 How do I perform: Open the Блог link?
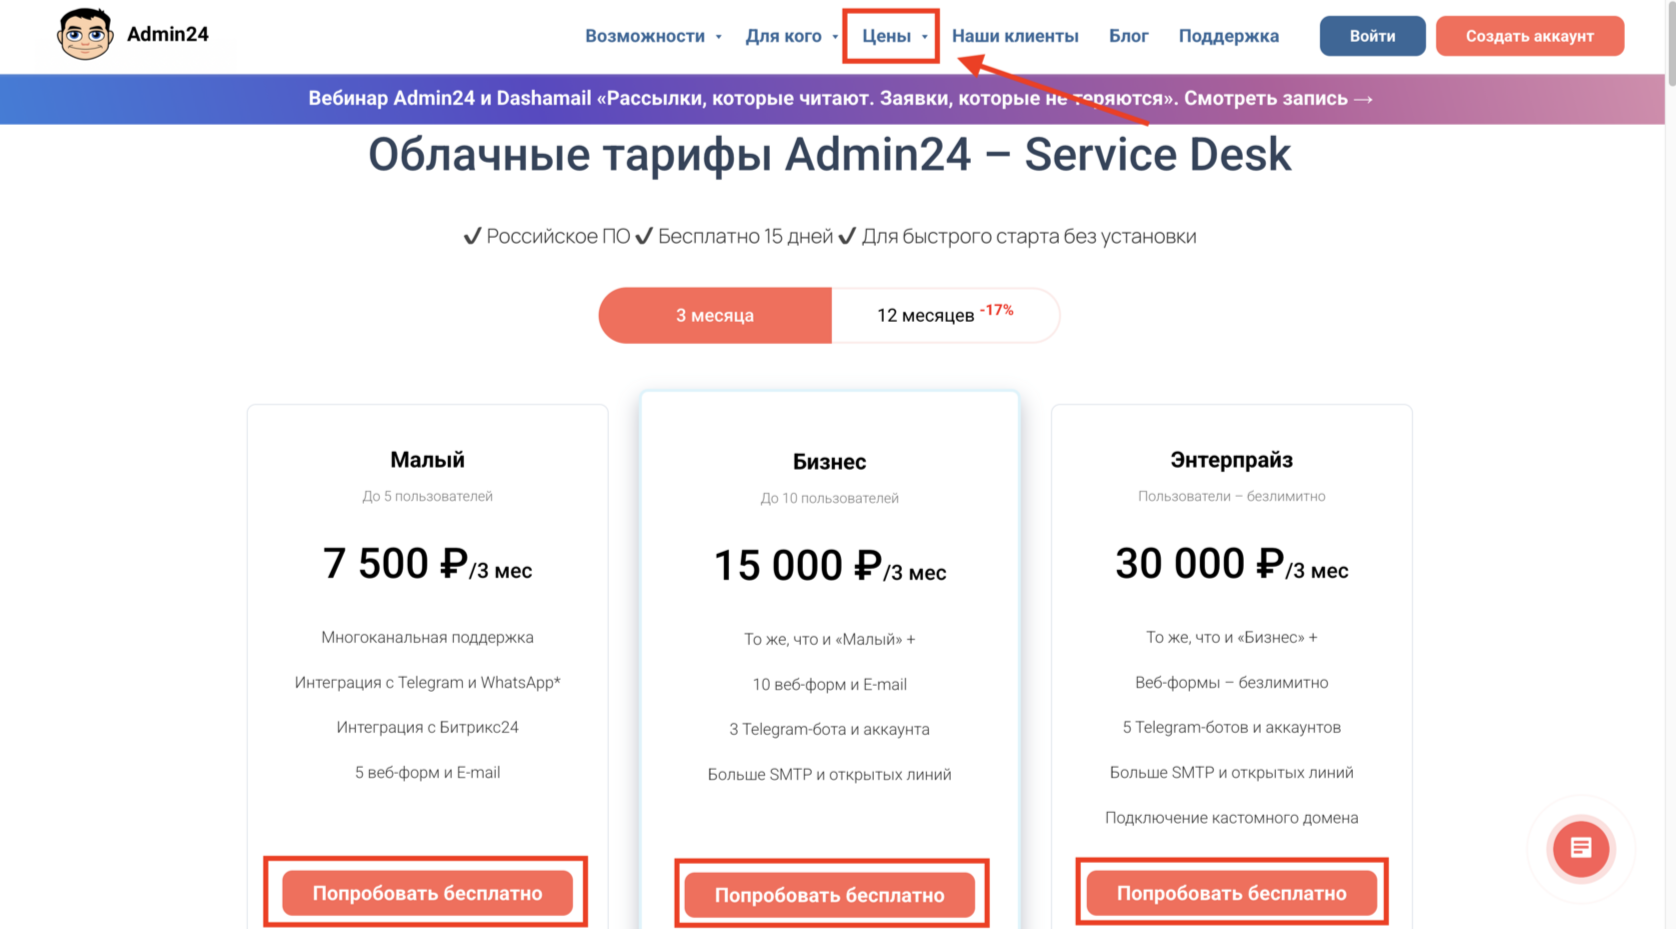point(1128,36)
